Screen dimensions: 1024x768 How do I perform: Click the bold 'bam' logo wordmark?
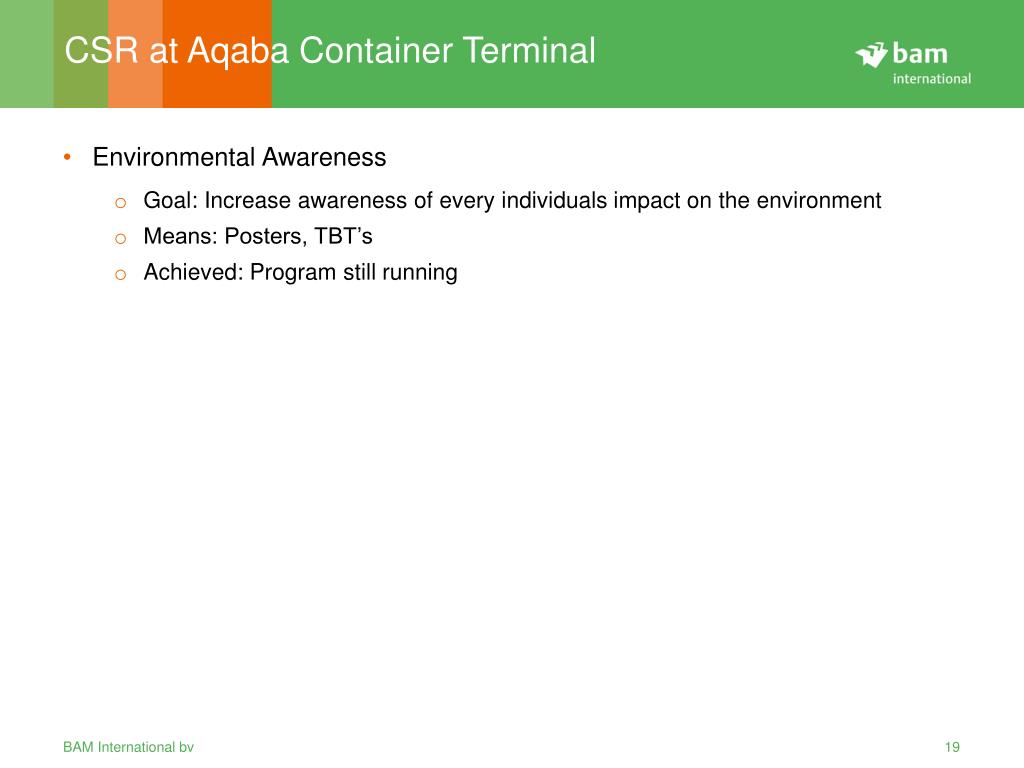tap(920, 54)
